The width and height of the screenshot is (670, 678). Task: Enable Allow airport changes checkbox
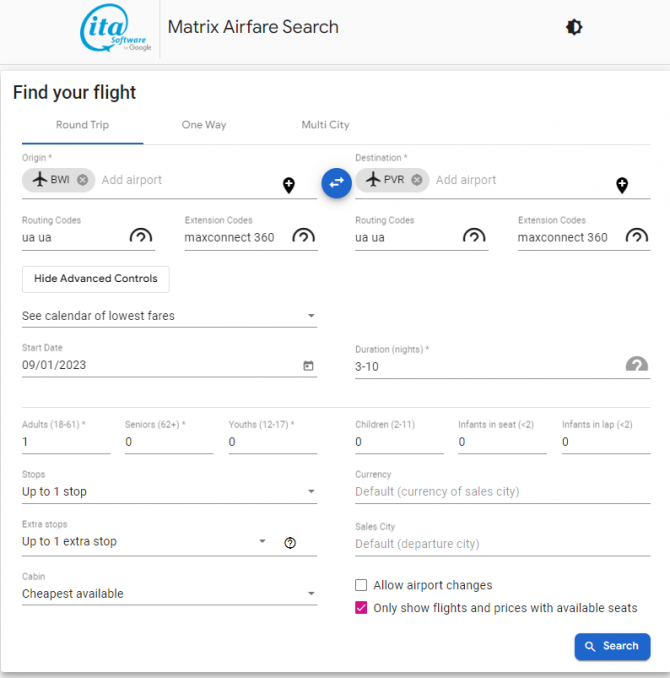click(361, 585)
